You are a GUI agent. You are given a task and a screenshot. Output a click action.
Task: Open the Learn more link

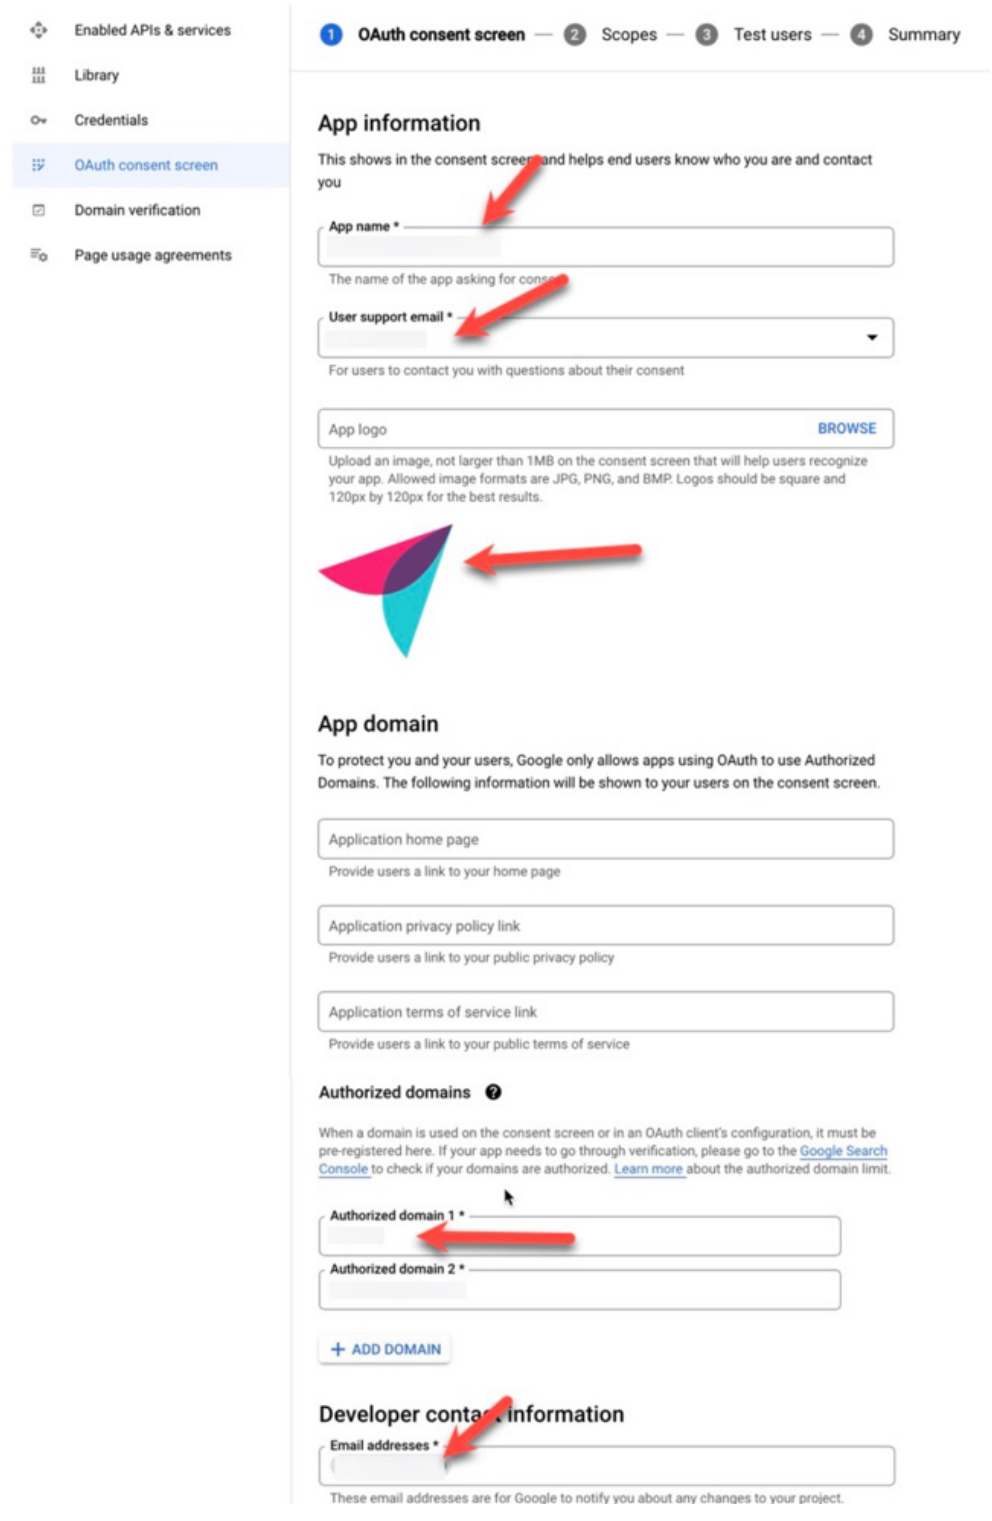(648, 1168)
